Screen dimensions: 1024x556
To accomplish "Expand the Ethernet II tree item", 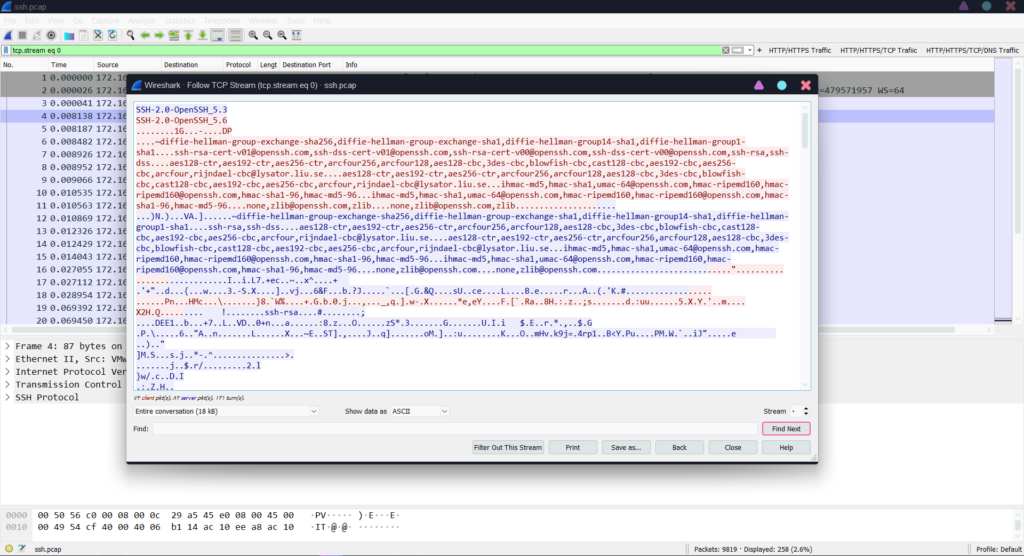I will coord(9,358).
